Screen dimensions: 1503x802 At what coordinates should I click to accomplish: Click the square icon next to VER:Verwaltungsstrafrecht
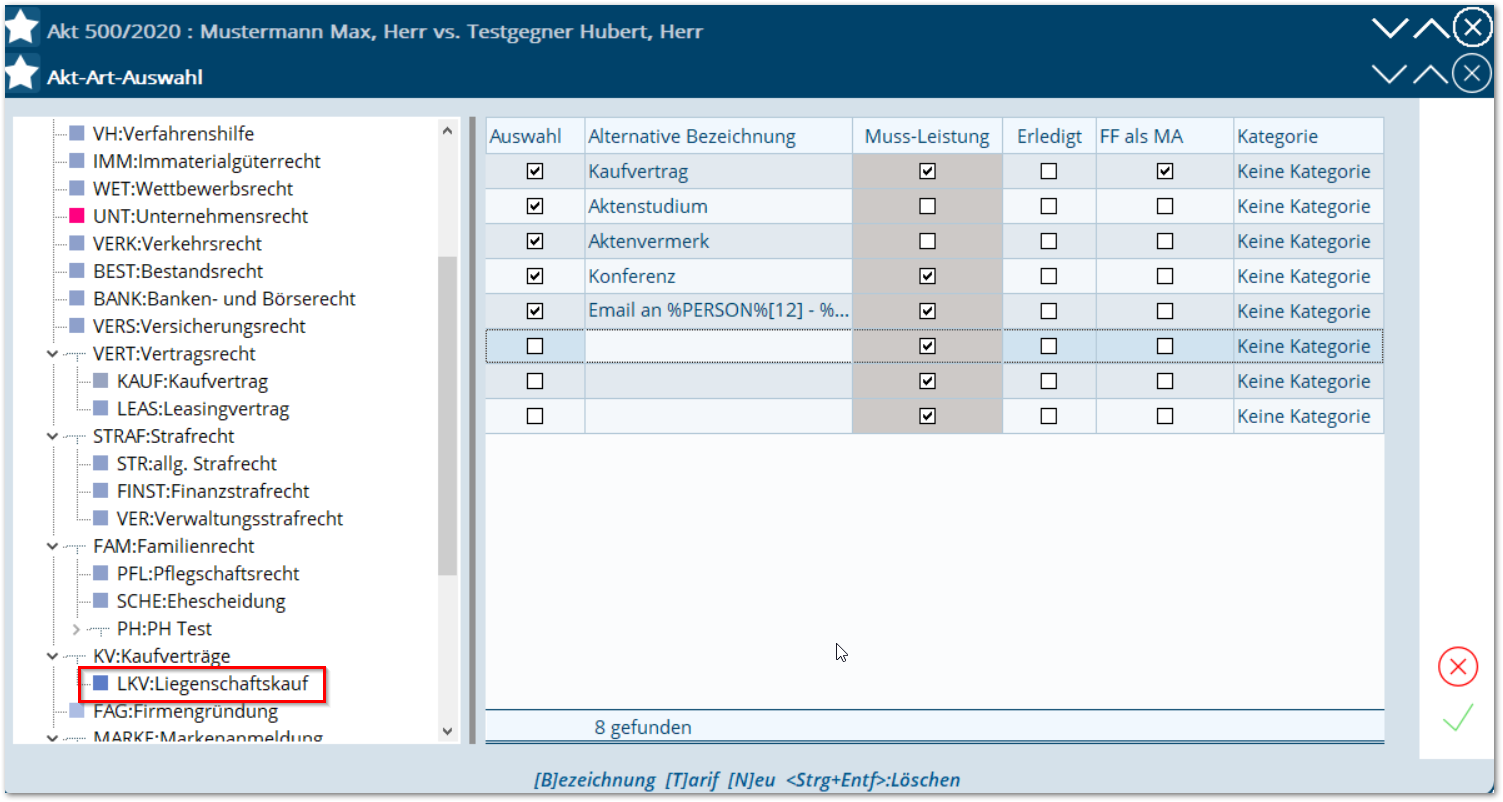pos(100,518)
